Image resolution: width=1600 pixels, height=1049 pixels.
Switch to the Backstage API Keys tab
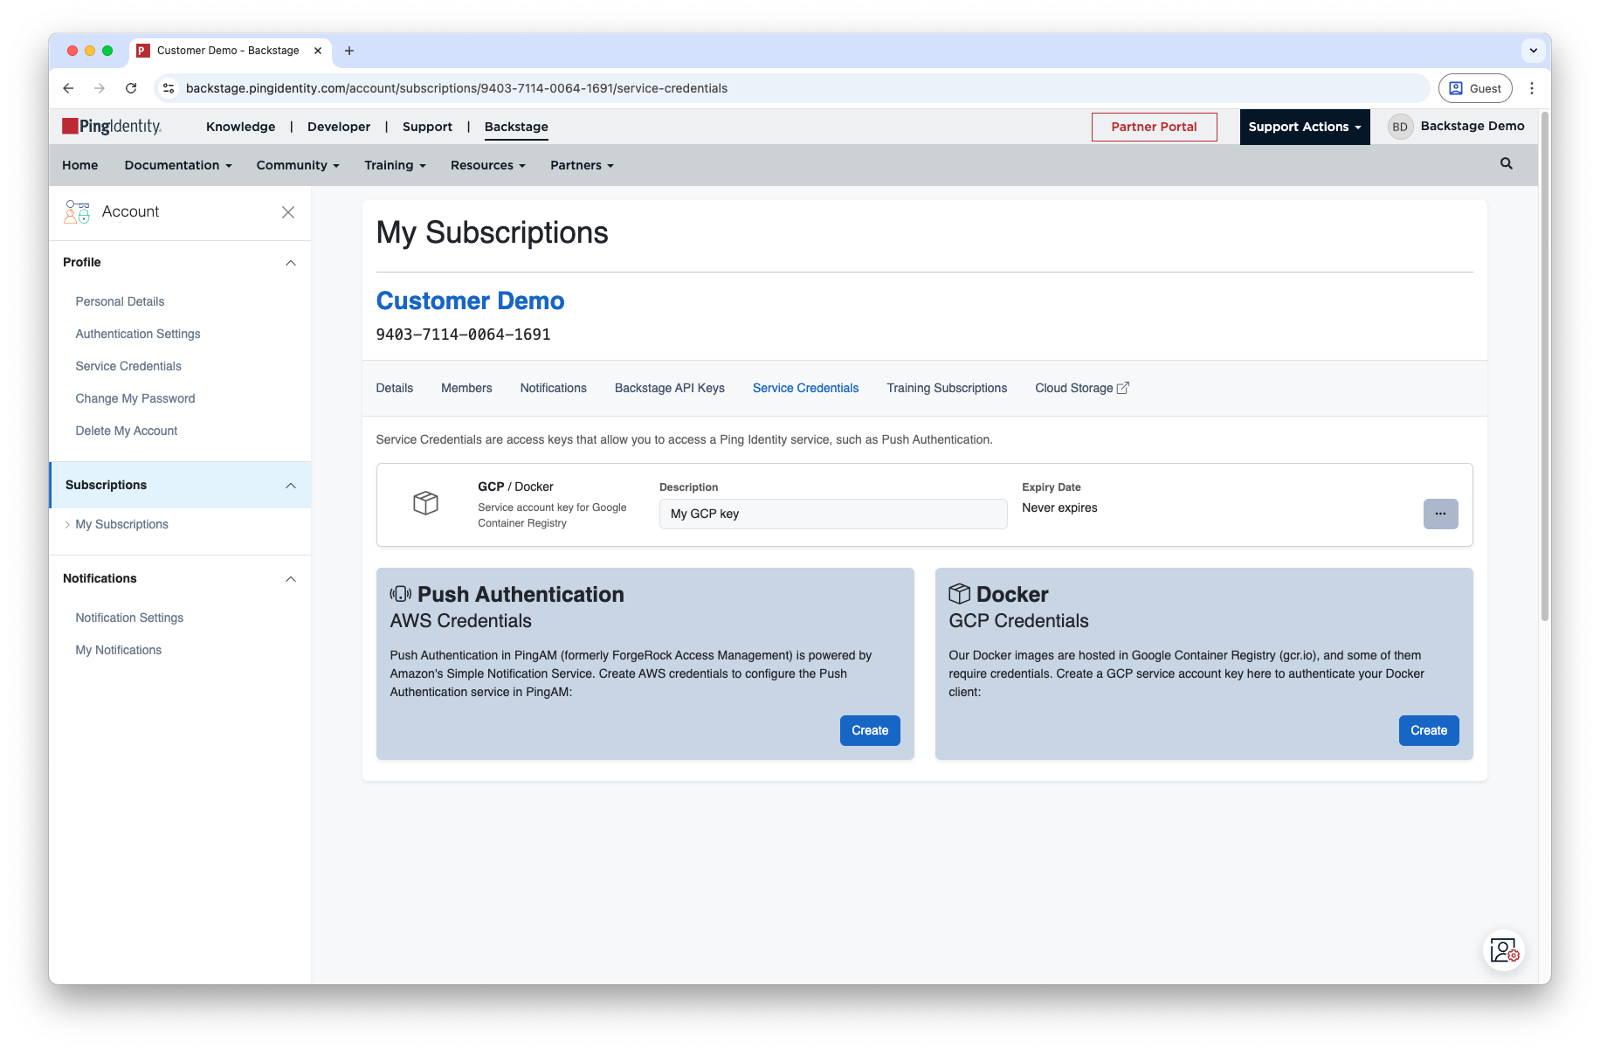(669, 388)
